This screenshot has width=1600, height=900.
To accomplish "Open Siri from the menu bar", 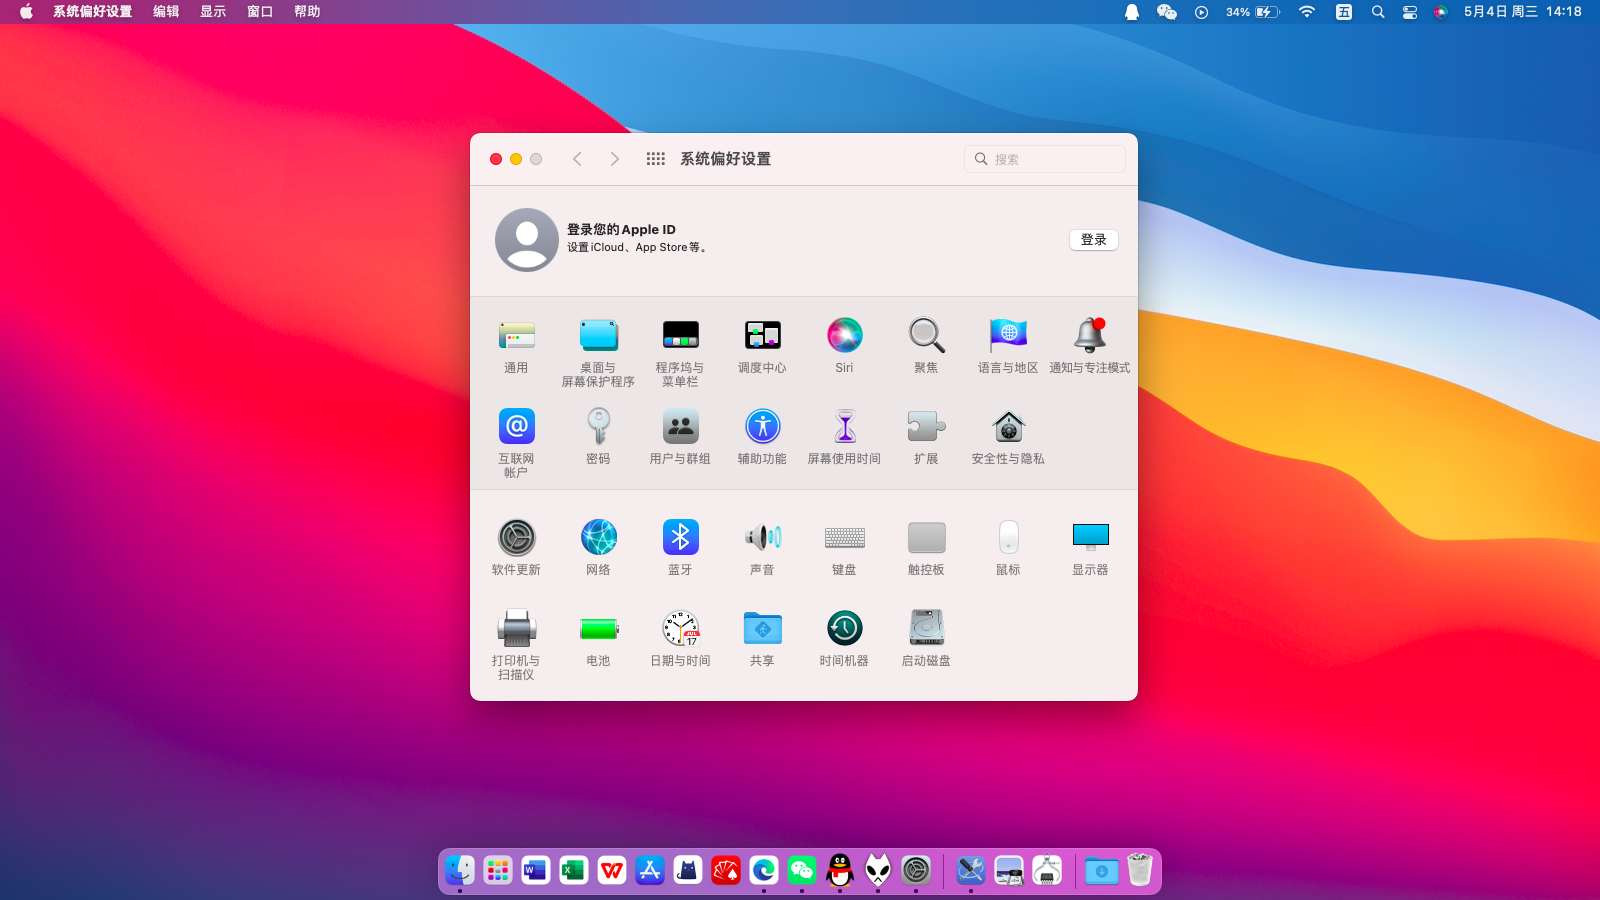I will pos(1441,12).
